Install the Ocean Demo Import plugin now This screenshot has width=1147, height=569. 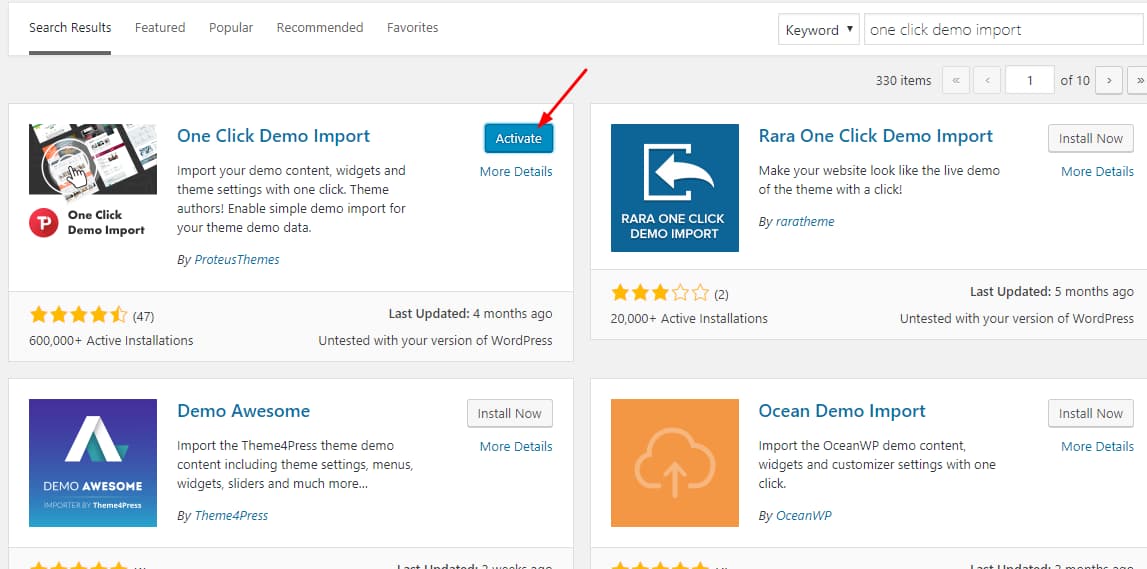[x=1091, y=413]
